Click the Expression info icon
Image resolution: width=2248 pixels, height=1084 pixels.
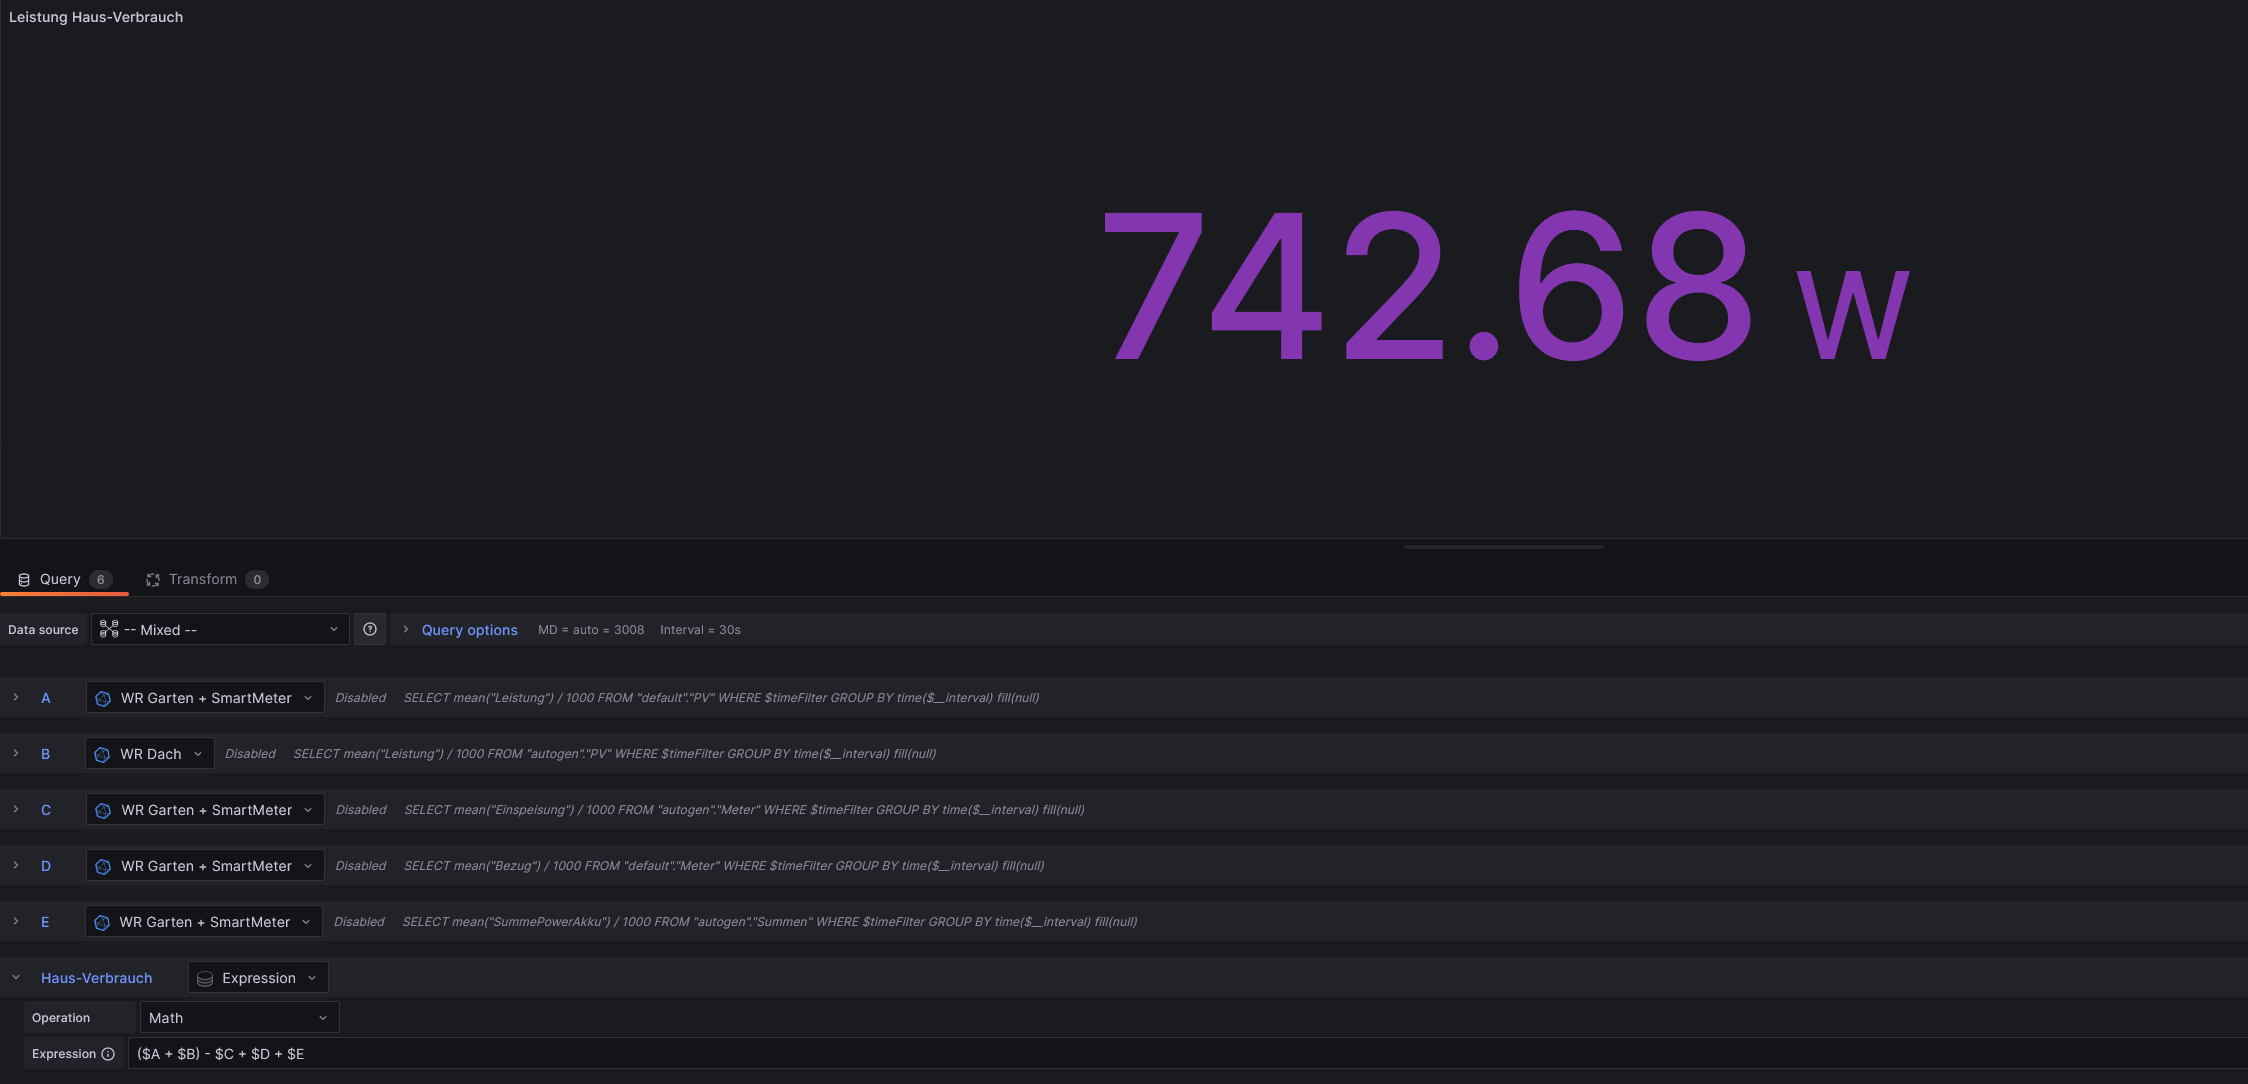[108, 1054]
